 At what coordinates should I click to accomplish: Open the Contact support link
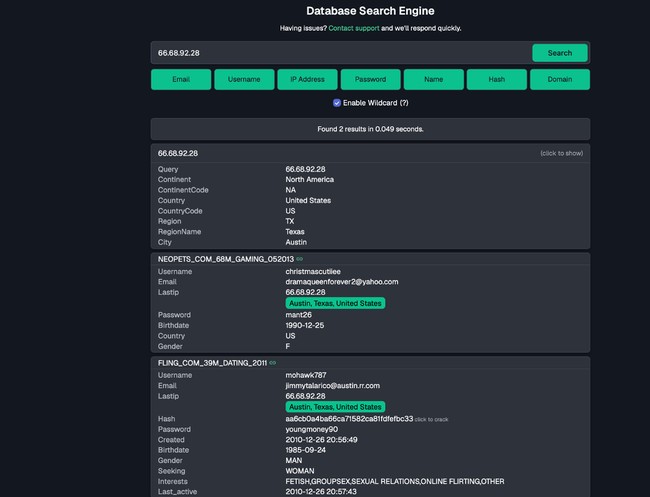[x=354, y=28]
